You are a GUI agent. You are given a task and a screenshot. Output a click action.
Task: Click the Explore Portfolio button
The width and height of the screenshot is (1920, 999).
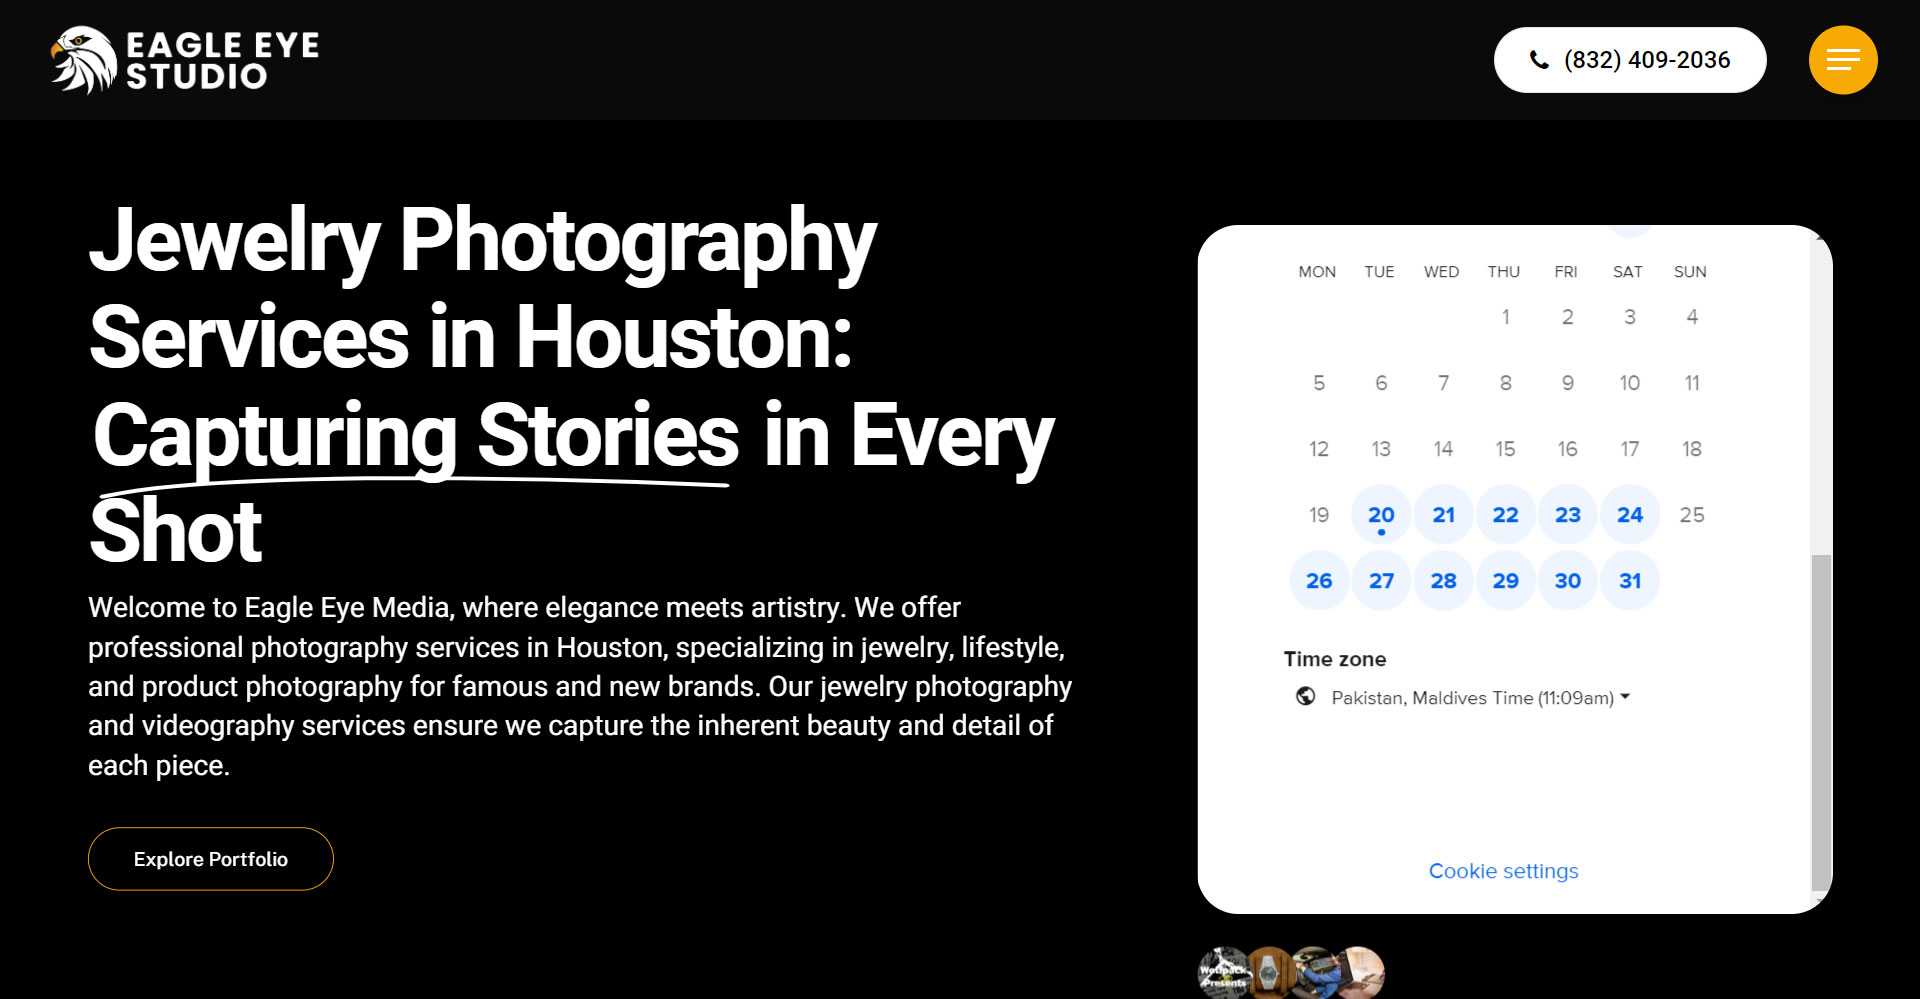[210, 859]
